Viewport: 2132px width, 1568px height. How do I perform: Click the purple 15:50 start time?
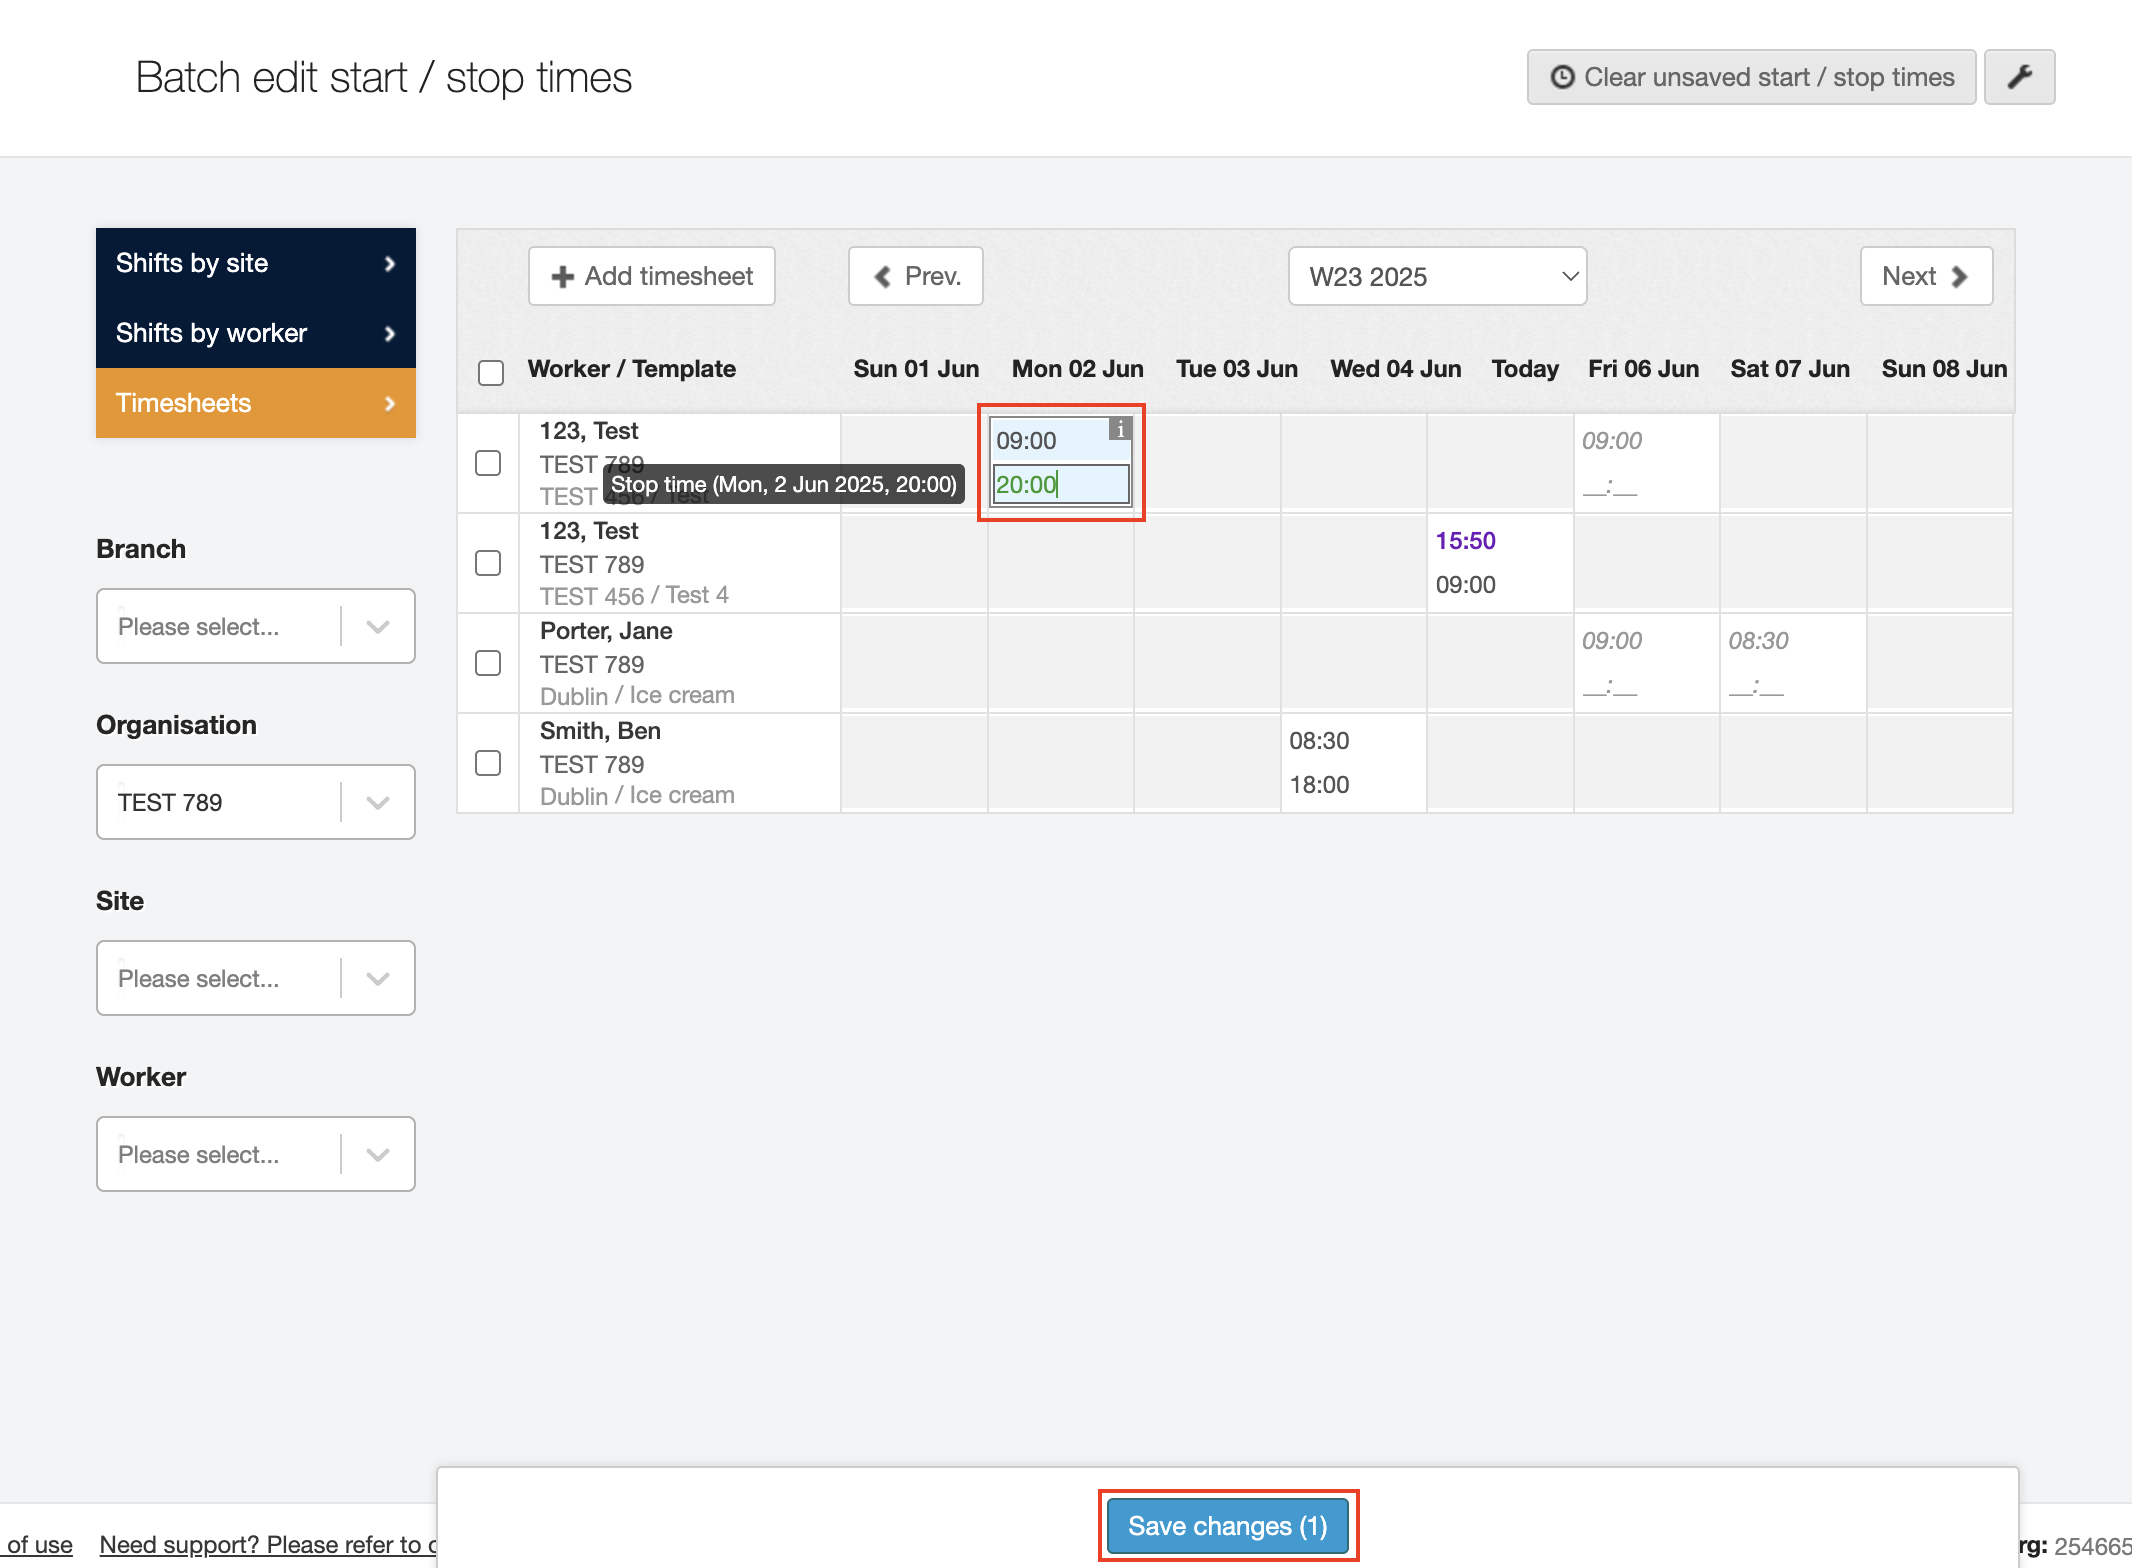point(1465,541)
